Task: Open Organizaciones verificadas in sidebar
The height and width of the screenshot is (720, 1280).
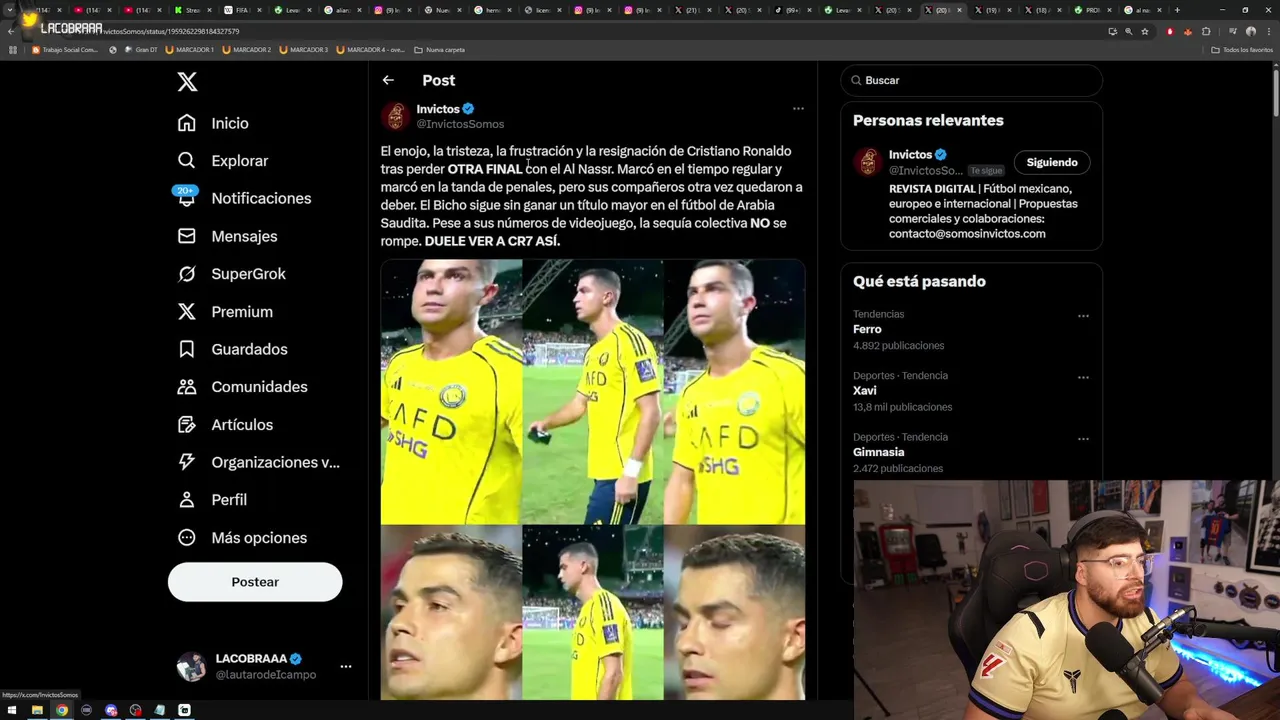Action: (x=258, y=462)
